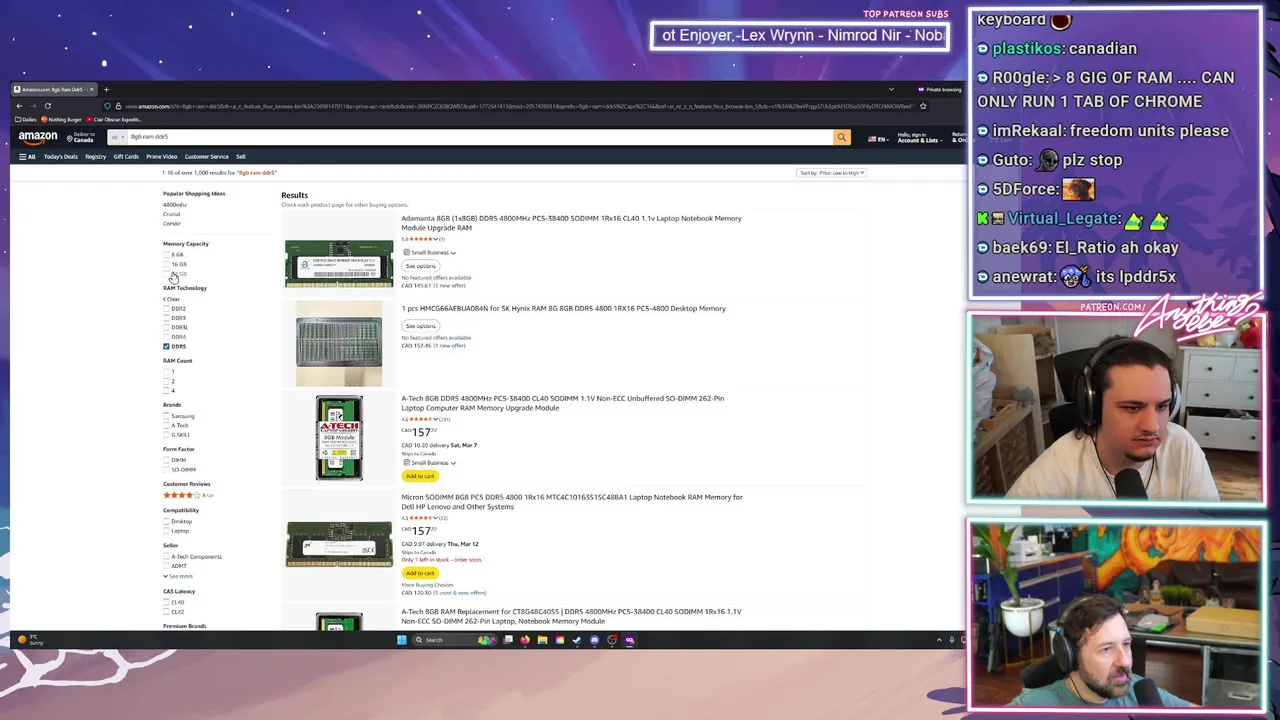1280x720 pixels.
Task: Open the search category All dropdown
Action: pos(116,137)
